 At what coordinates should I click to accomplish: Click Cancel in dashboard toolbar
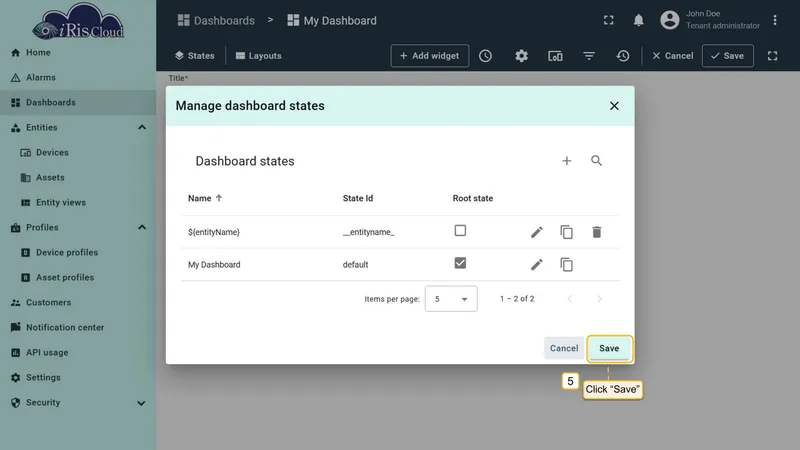(672, 56)
